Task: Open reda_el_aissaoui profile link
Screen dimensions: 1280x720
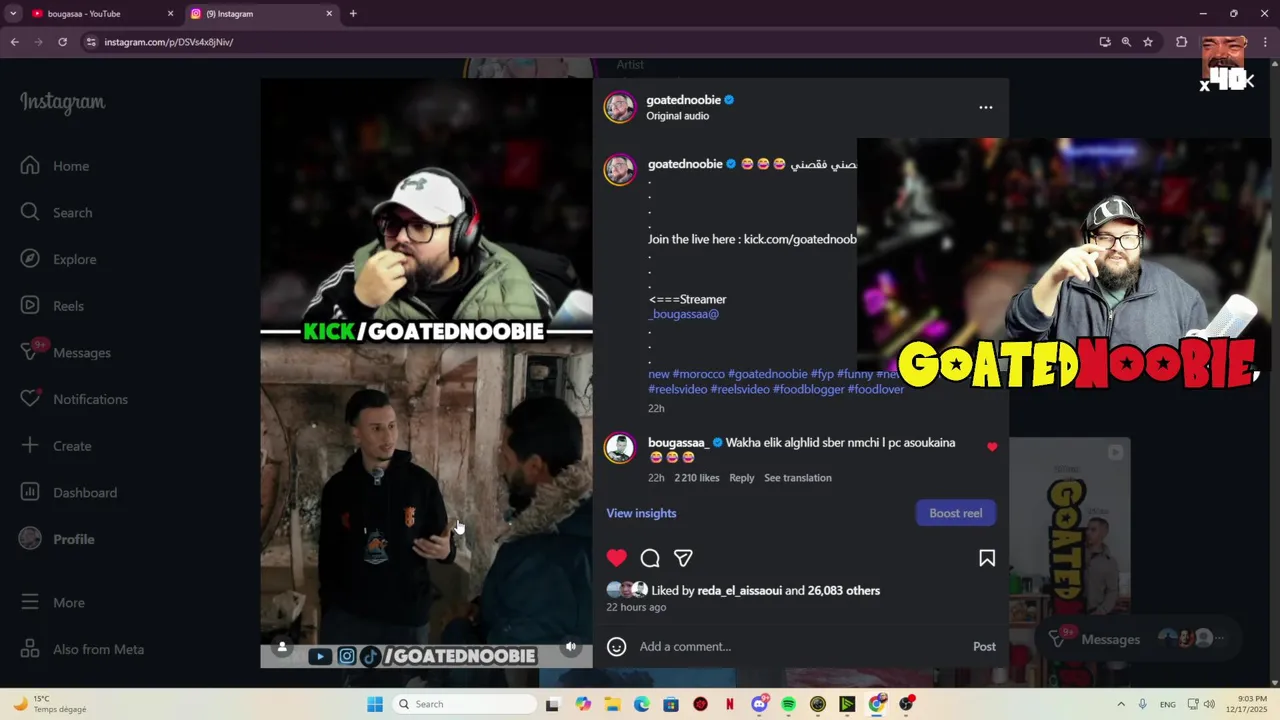Action: [740, 591]
